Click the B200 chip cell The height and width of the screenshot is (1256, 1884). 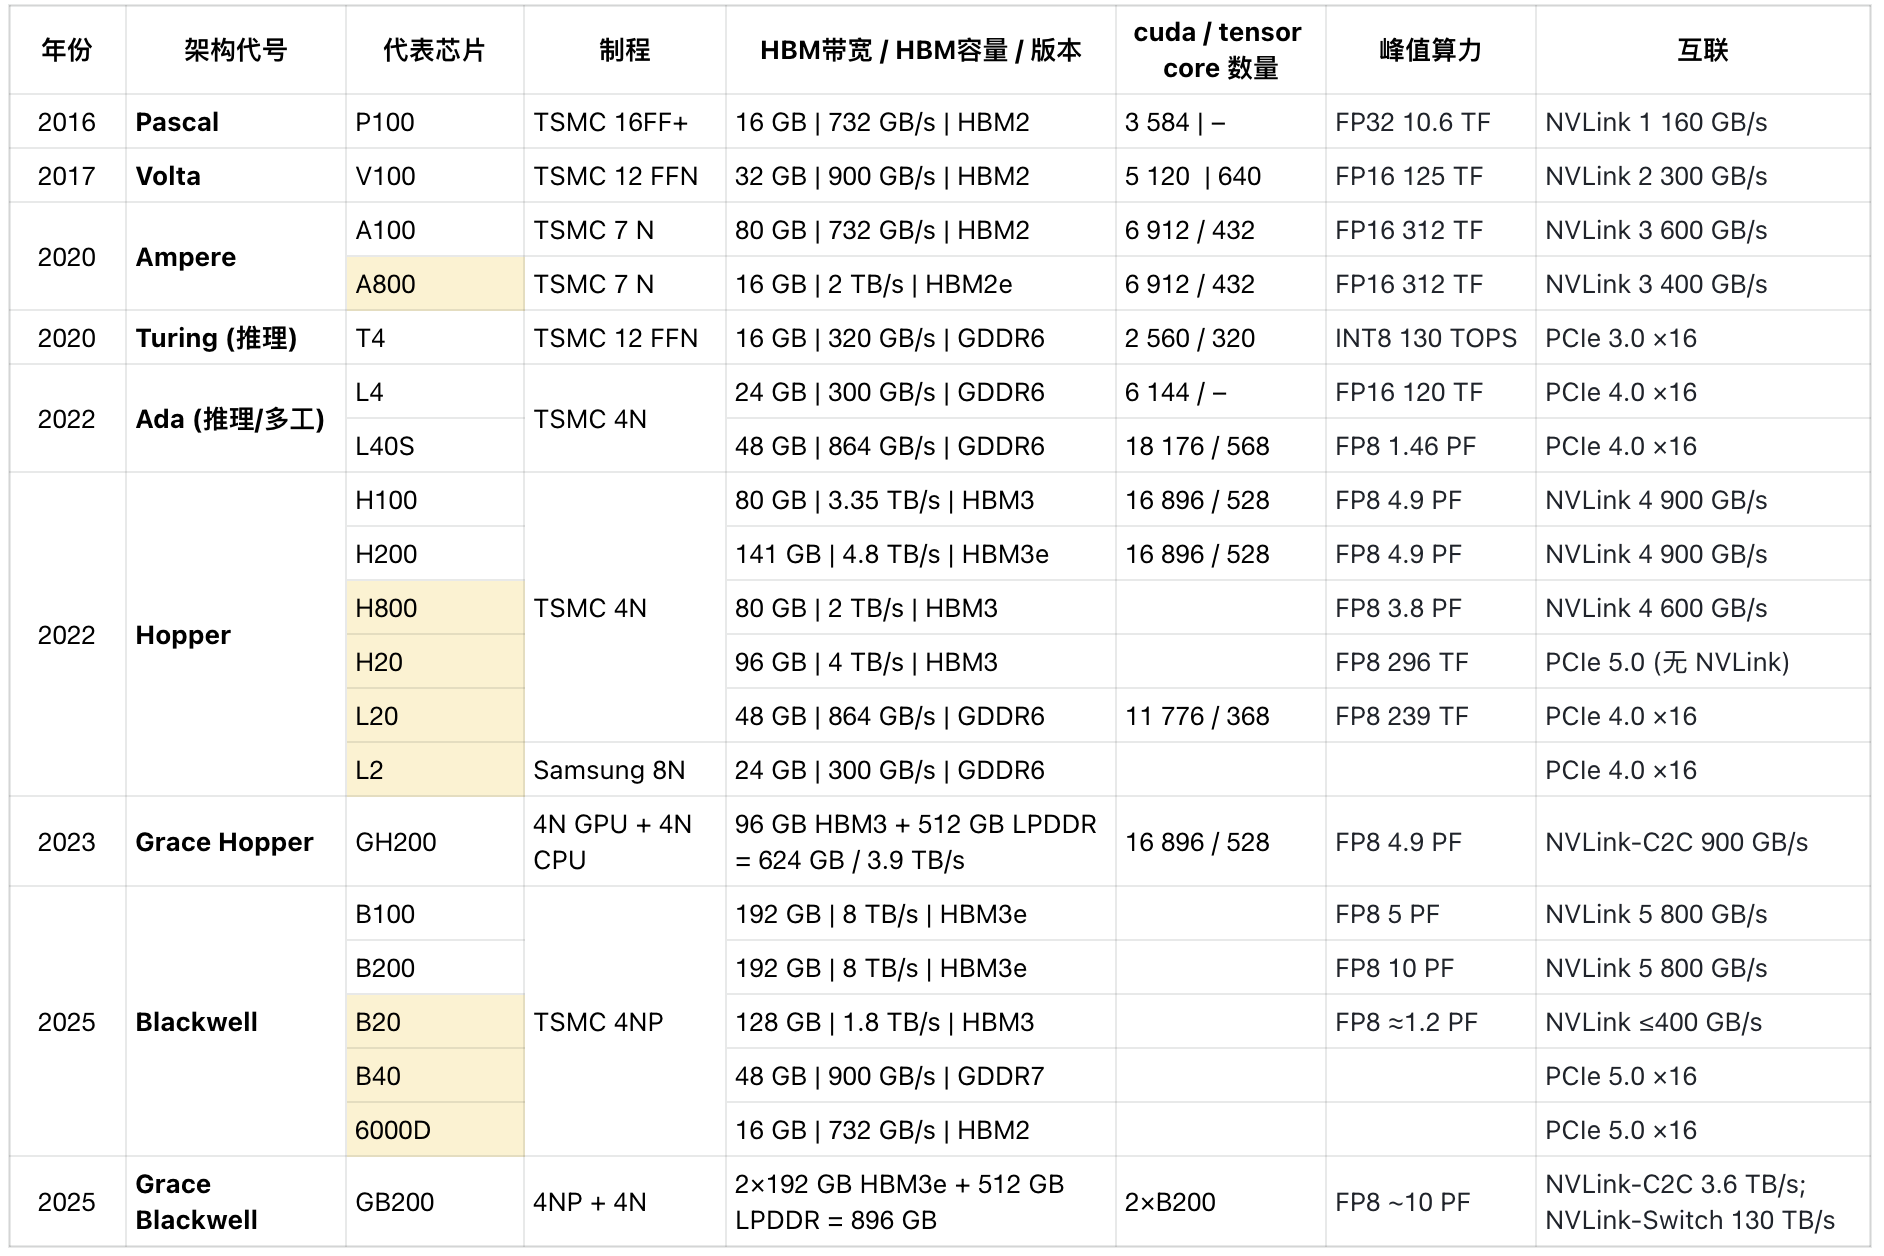(x=435, y=968)
